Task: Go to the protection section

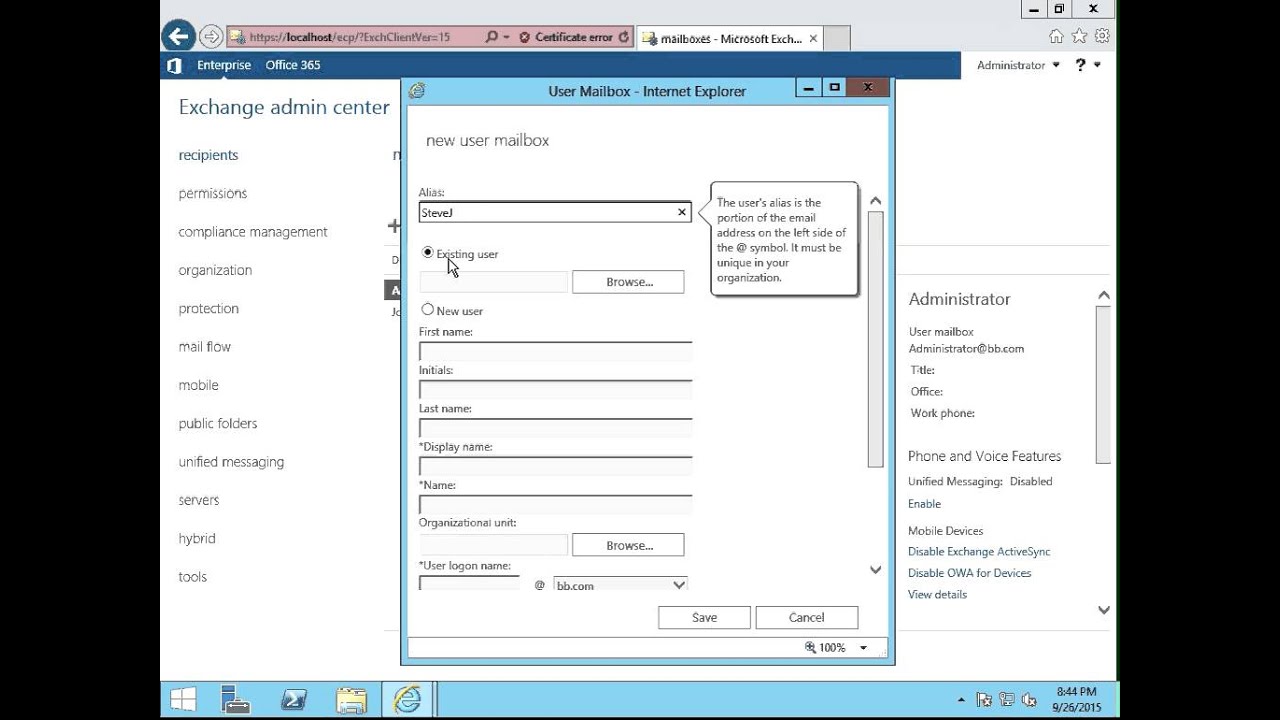Action: tap(209, 309)
